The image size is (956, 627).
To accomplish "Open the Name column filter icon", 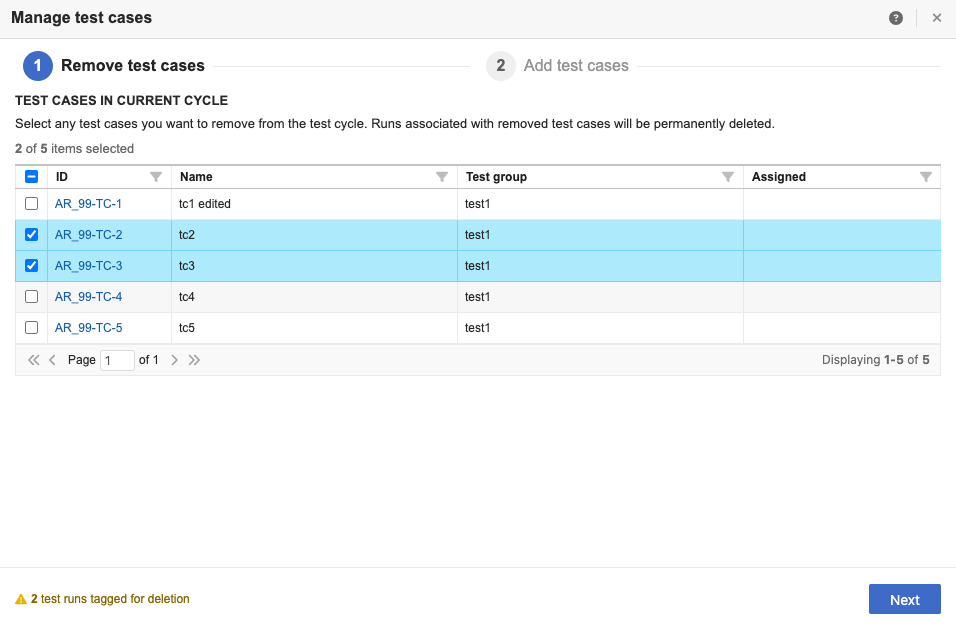I will [x=442, y=177].
